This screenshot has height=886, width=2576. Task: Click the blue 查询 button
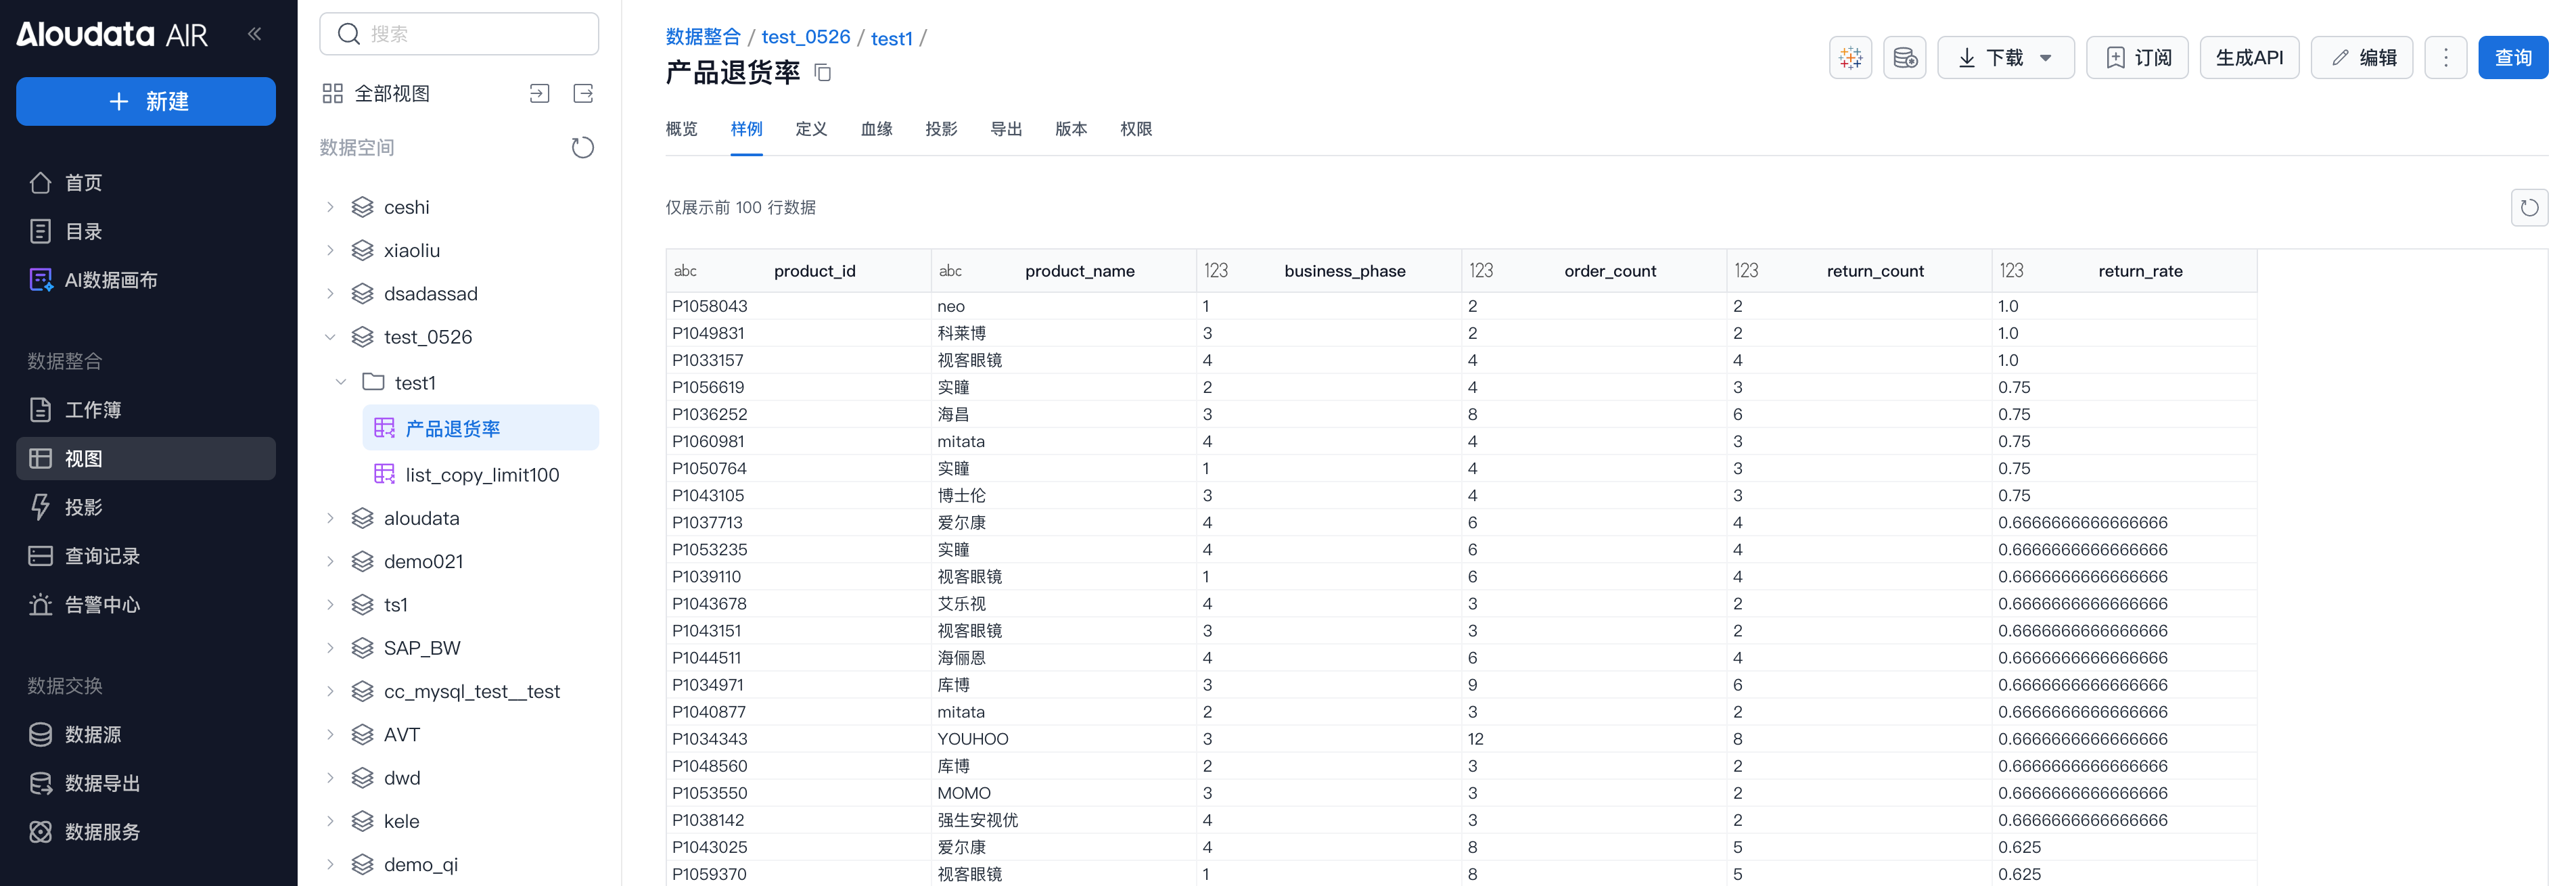[2512, 58]
